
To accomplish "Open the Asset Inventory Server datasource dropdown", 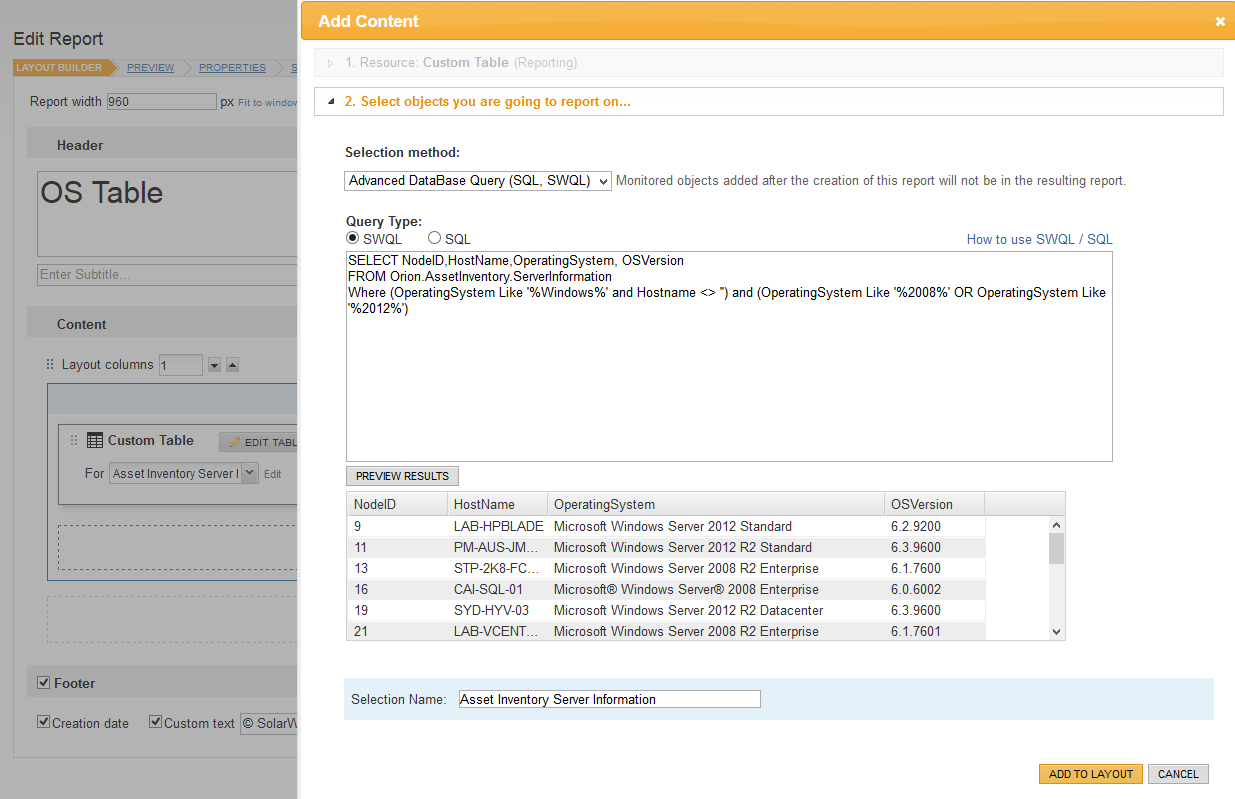I will pos(250,473).
